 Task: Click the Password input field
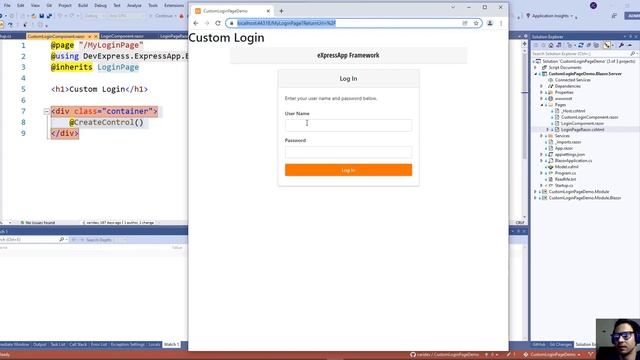coord(348,152)
